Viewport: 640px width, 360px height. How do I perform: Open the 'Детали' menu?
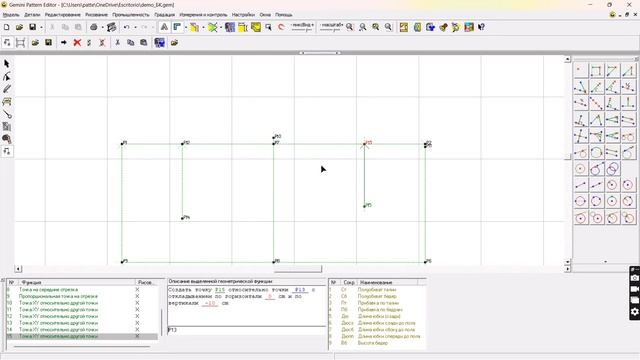[32, 15]
